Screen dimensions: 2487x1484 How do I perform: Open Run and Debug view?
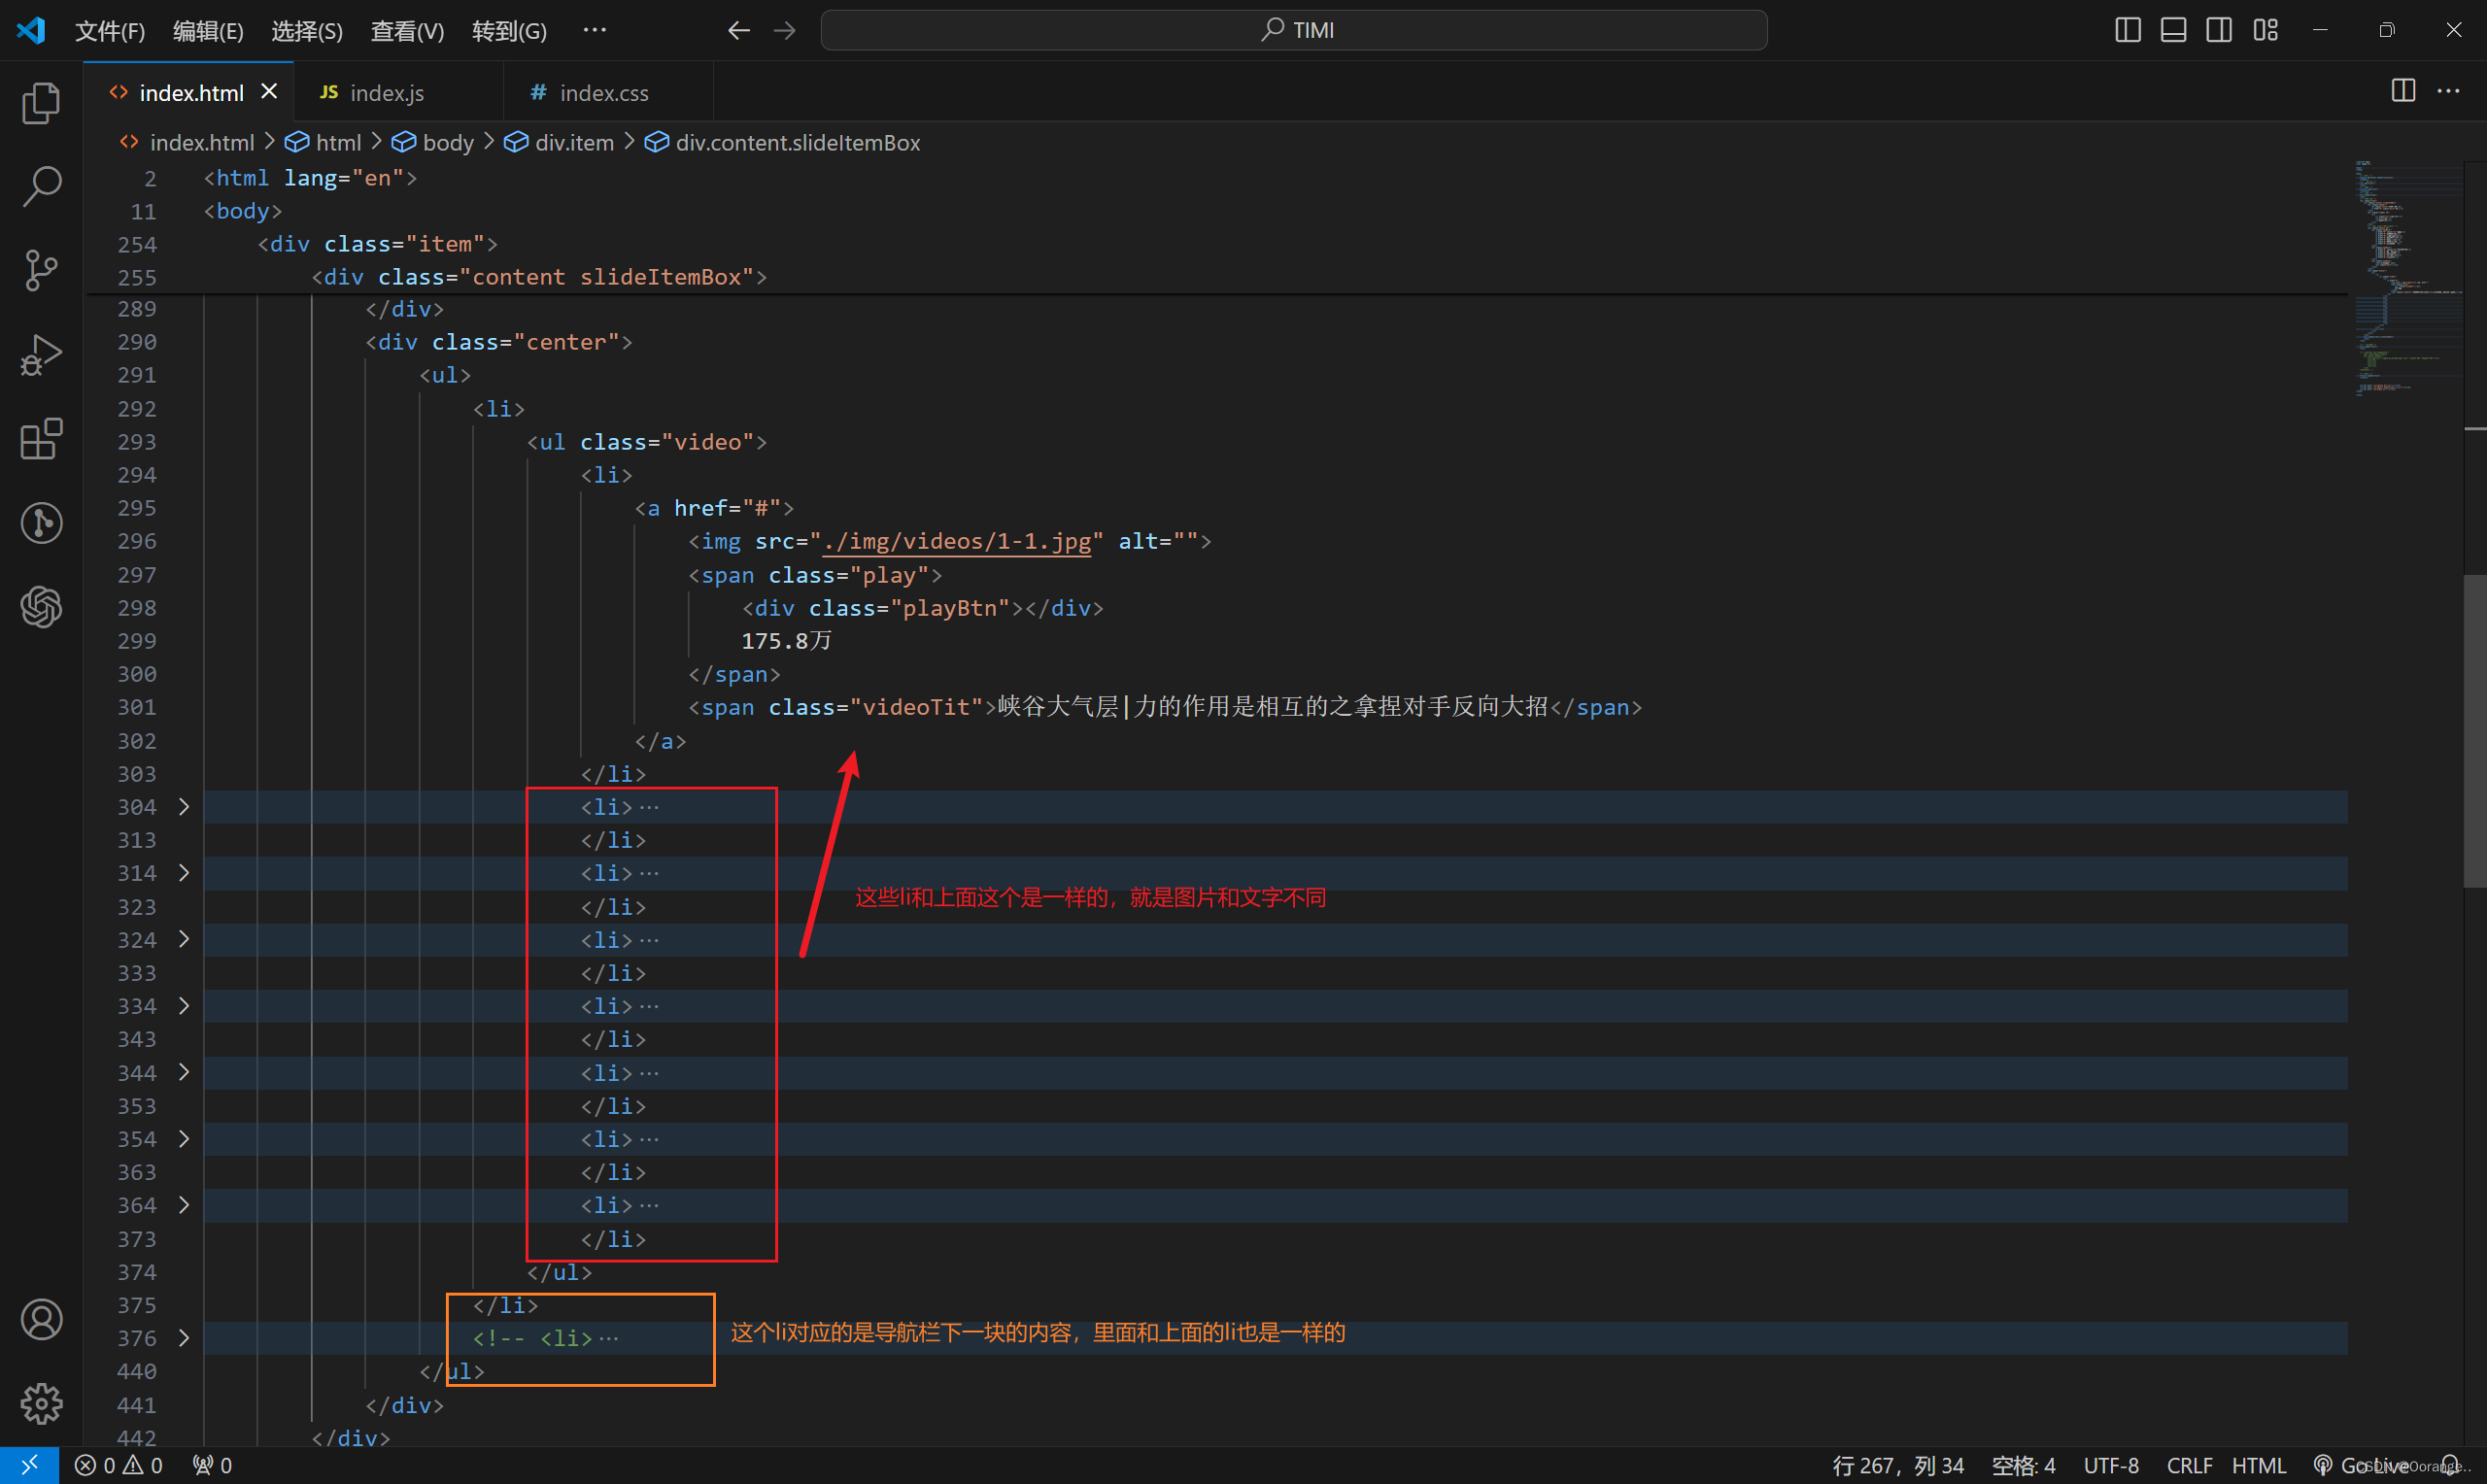coord(41,354)
